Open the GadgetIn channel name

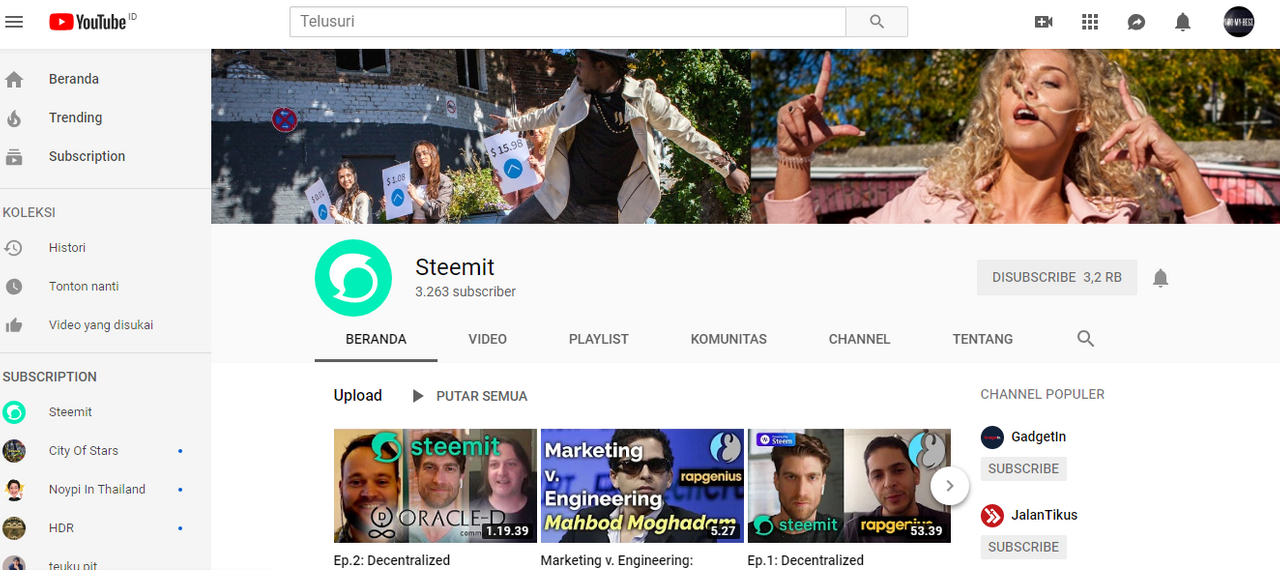1039,437
